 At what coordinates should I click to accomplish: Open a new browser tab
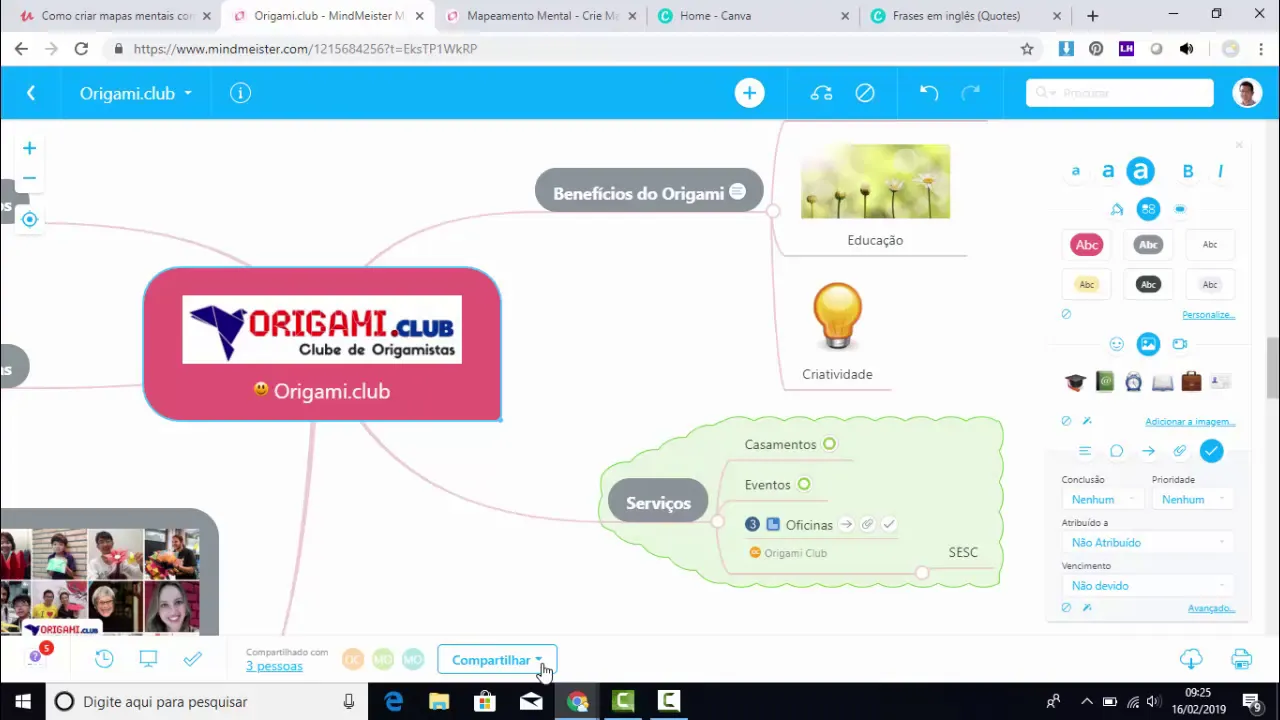[x=1092, y=16]
